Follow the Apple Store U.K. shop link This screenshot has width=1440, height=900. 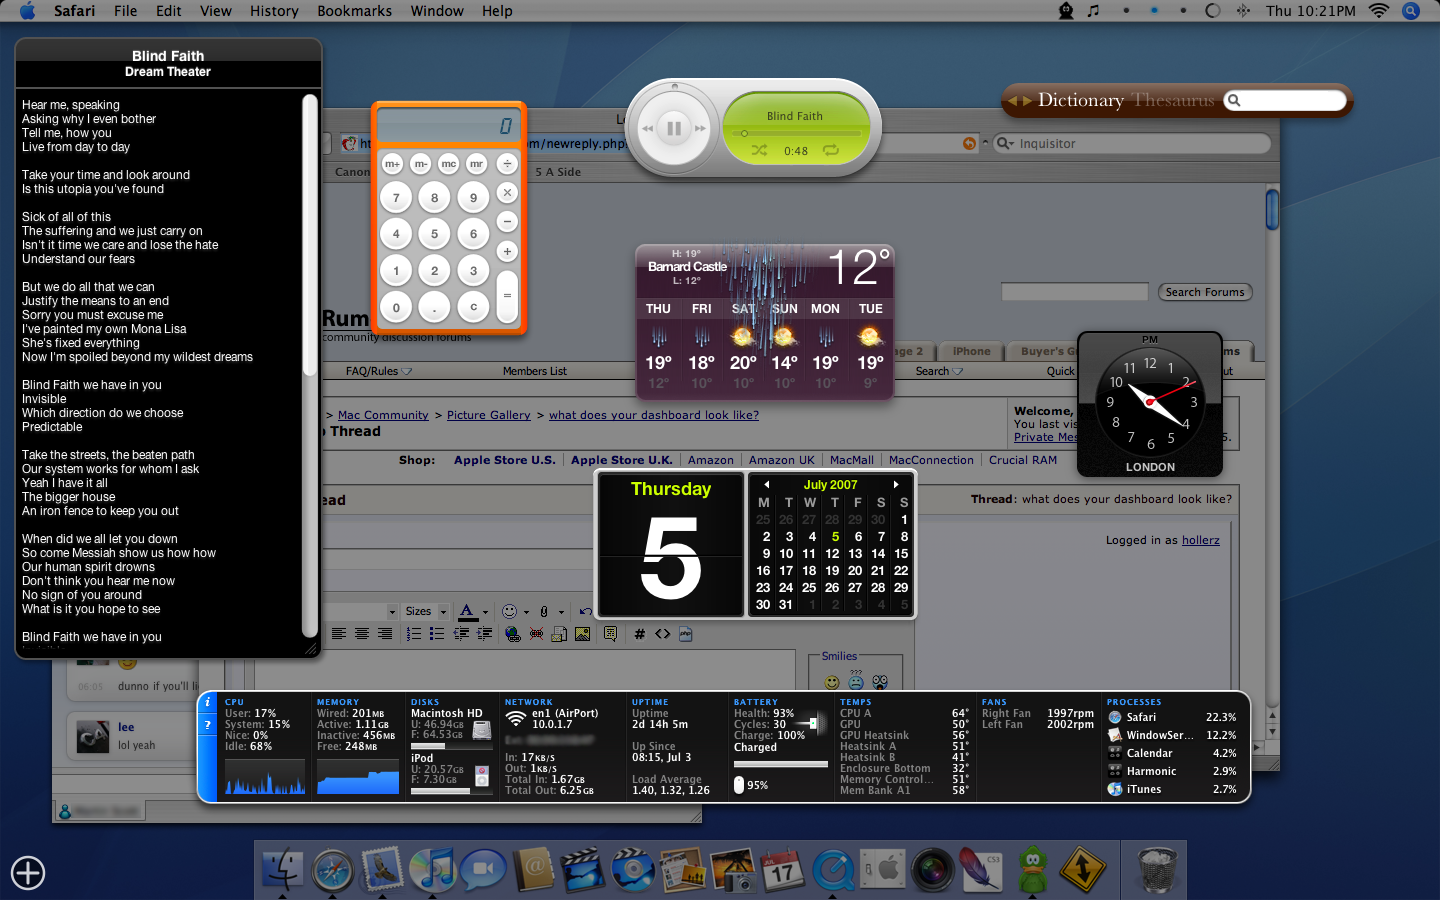coord(622,460)
